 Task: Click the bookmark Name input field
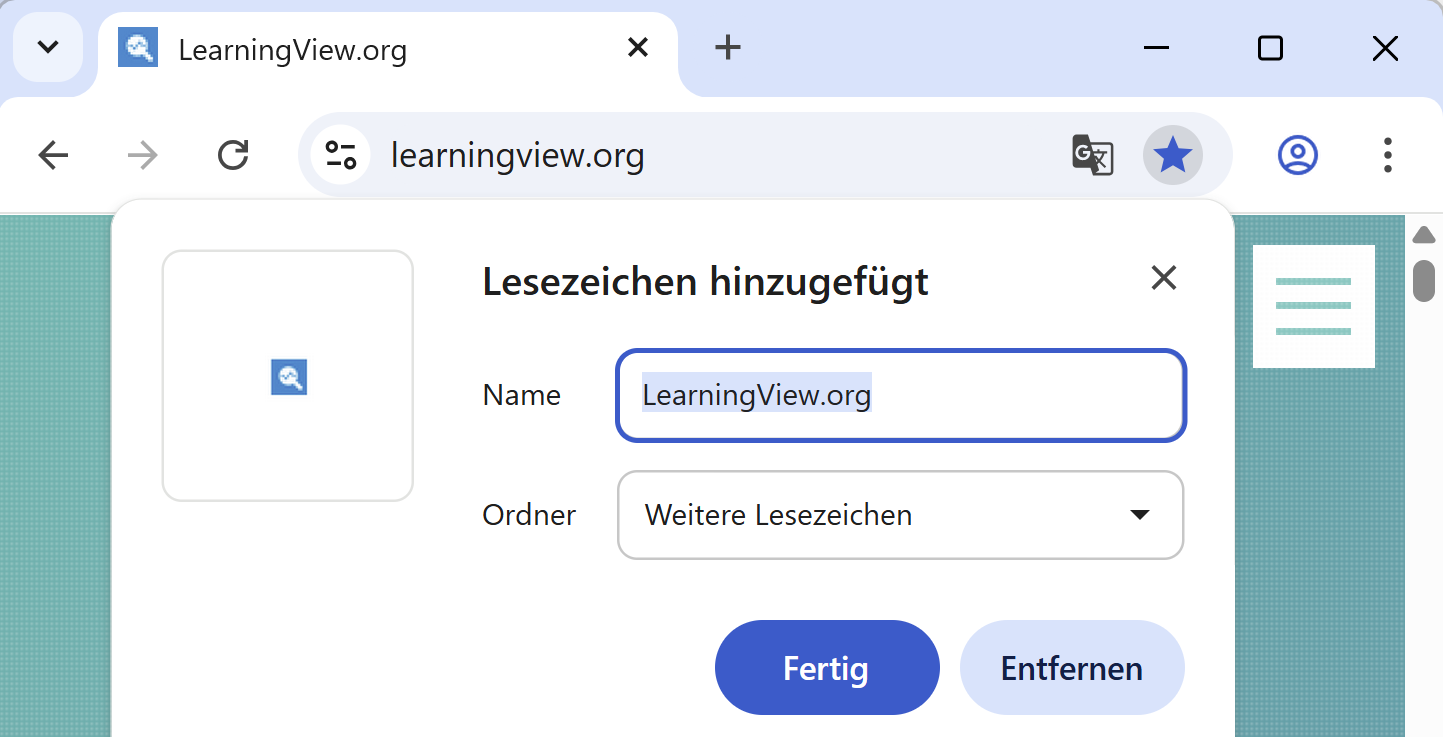[900, 395]
